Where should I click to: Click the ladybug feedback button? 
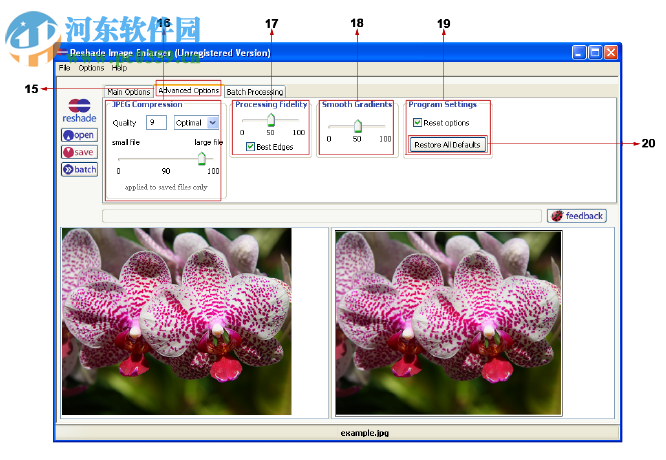point(577,216)
